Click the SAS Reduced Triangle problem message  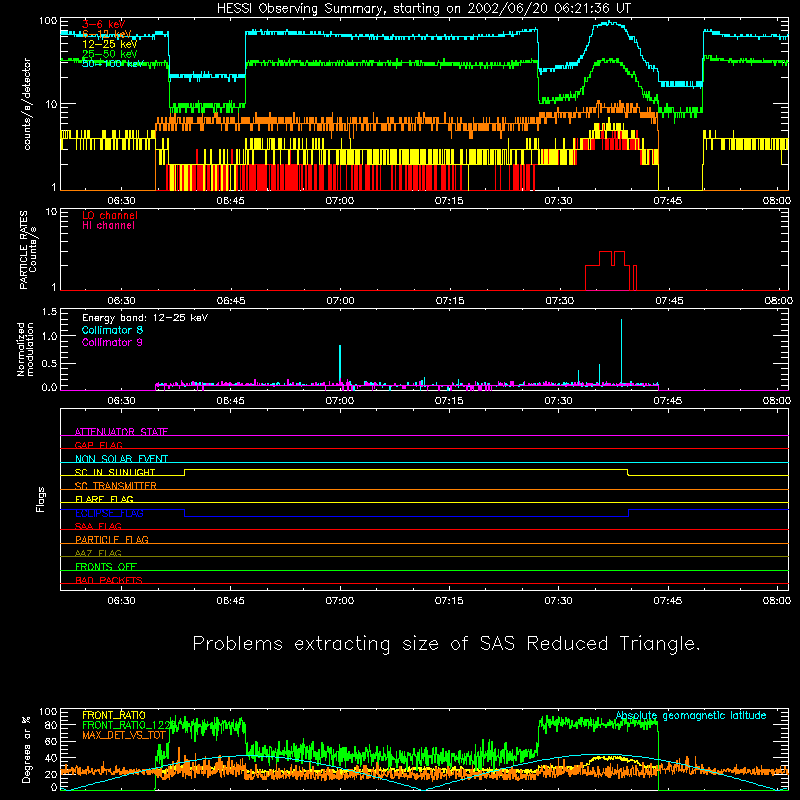(x=446, y=644)
